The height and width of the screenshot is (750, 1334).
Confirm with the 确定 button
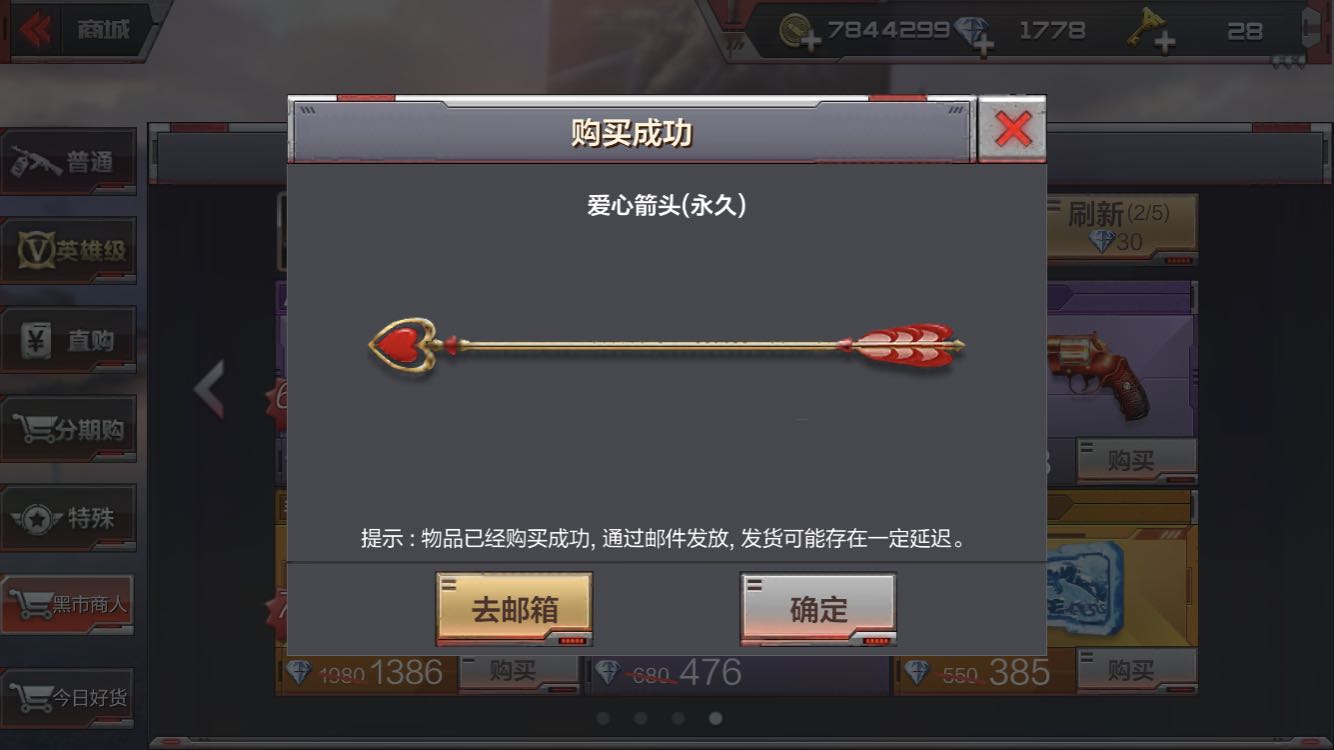point(818,609)
